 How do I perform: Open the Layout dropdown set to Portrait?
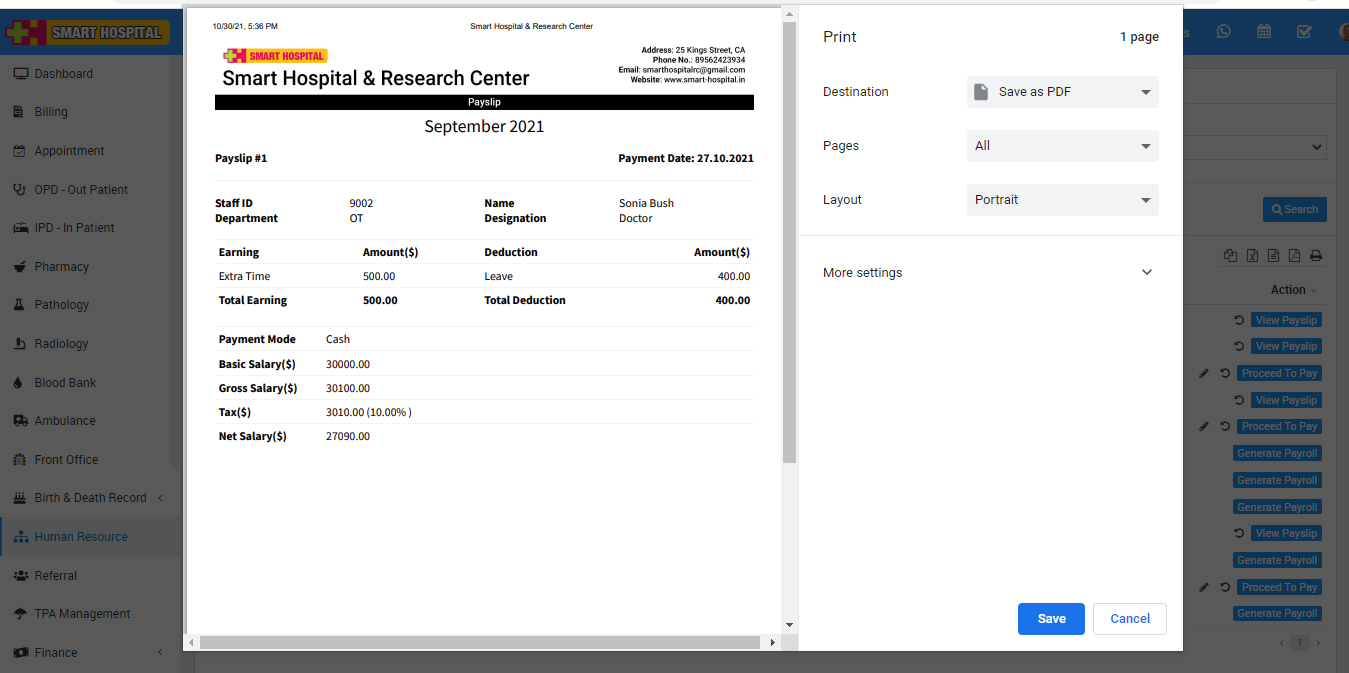[x=1062, y=200]
